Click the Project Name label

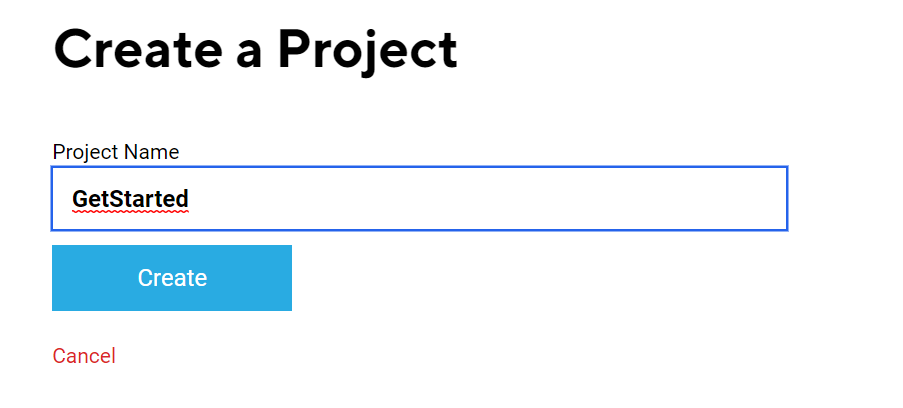(116, 152)
